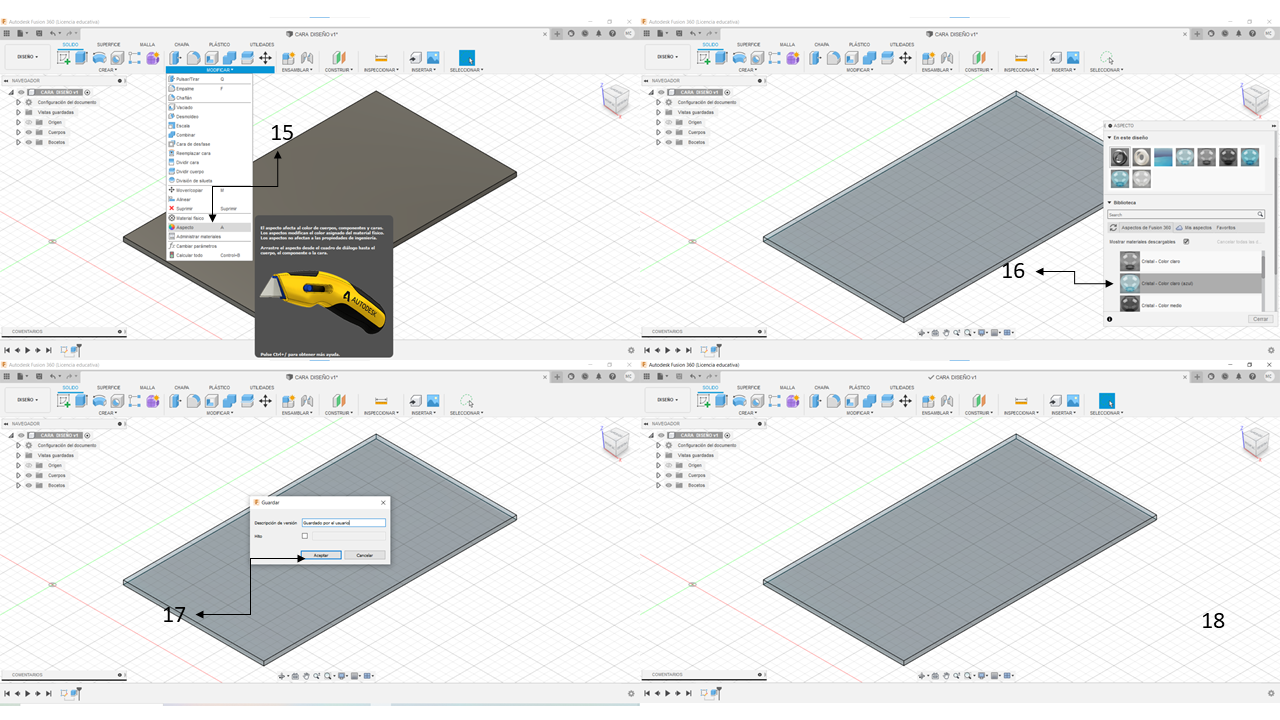The image size is (1280, 720).
Task: Choose Aspecto in the Modificar menu
Action: click(209, 227)
